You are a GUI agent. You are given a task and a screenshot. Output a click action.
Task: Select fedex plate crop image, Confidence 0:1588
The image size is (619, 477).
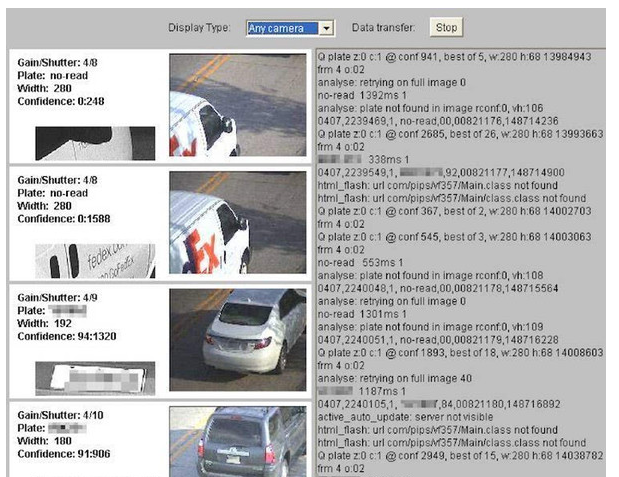pos(95,261)
